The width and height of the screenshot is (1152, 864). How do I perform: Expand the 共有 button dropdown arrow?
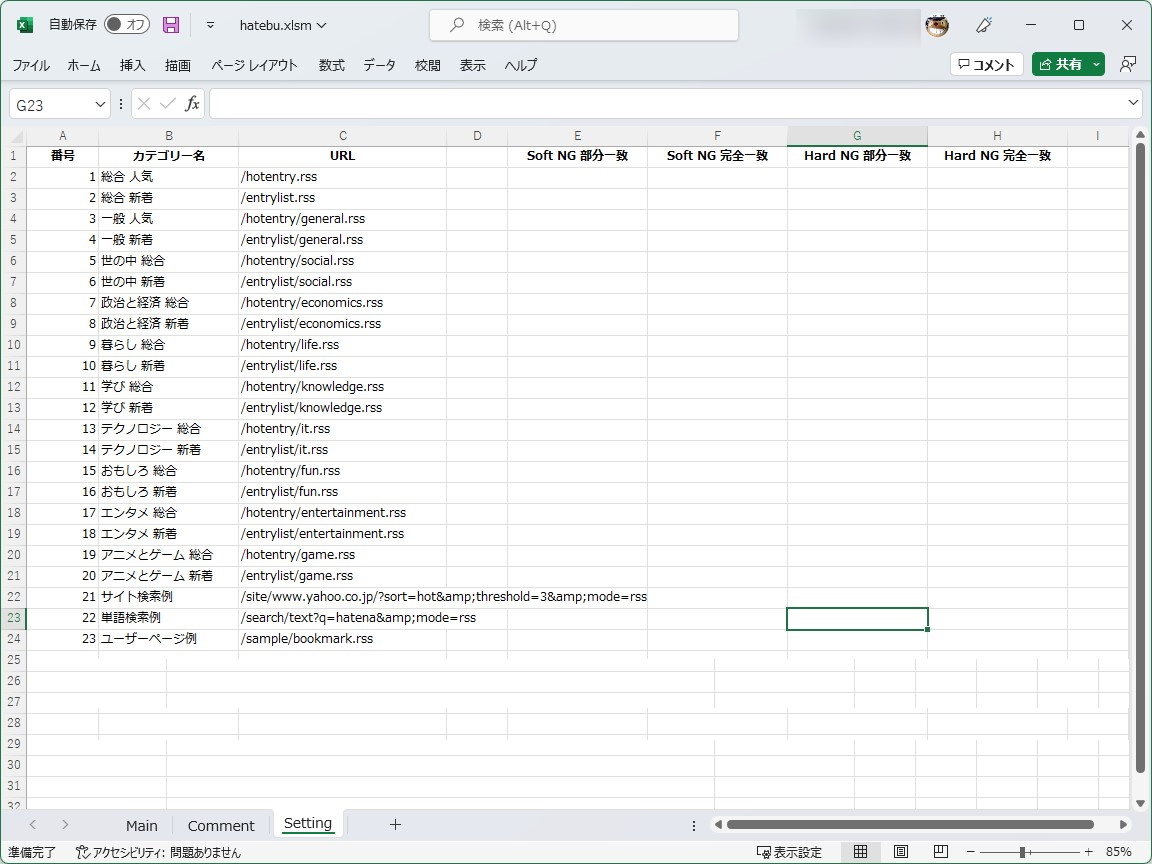1096,65
